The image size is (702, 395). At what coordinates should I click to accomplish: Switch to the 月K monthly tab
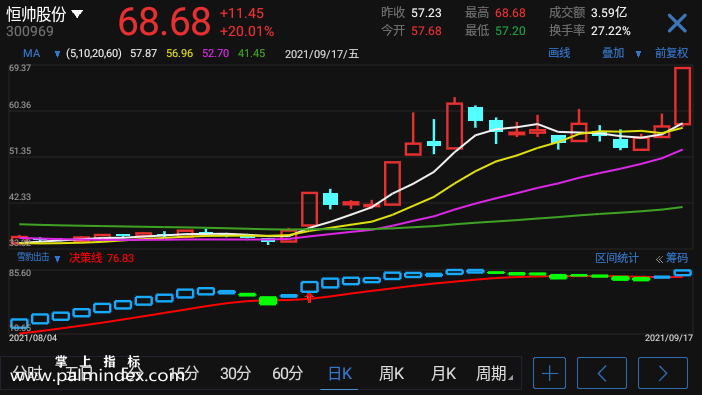click(x=443, y=373)
